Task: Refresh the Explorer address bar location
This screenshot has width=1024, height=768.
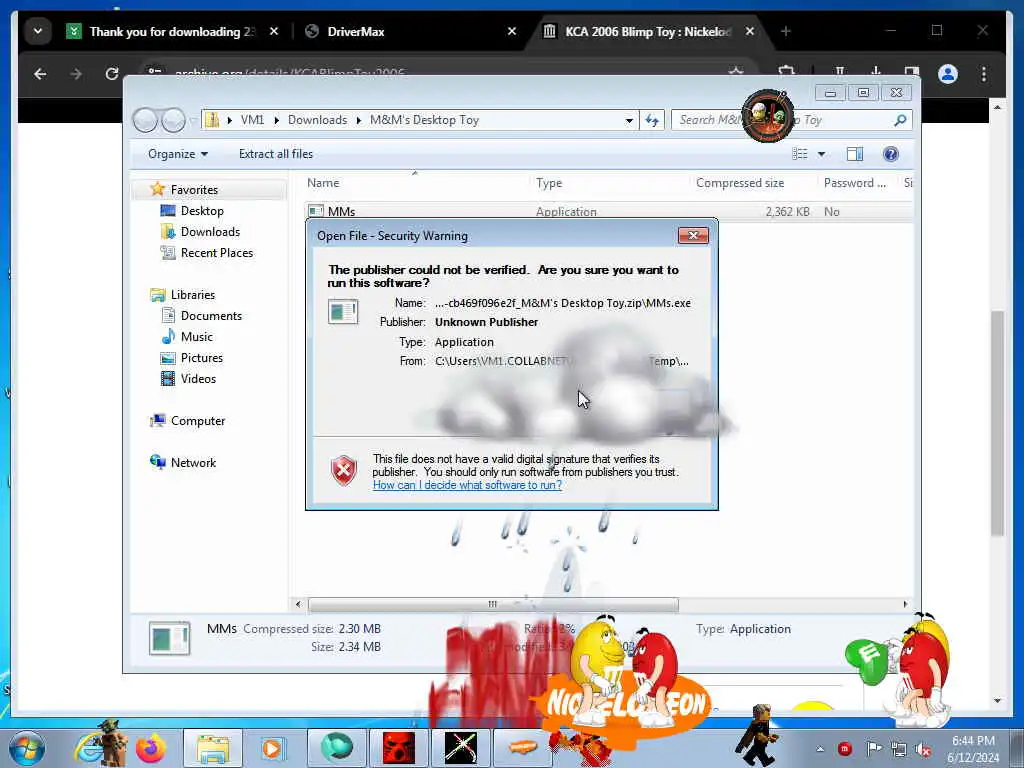Action: [x=652, y=120]
